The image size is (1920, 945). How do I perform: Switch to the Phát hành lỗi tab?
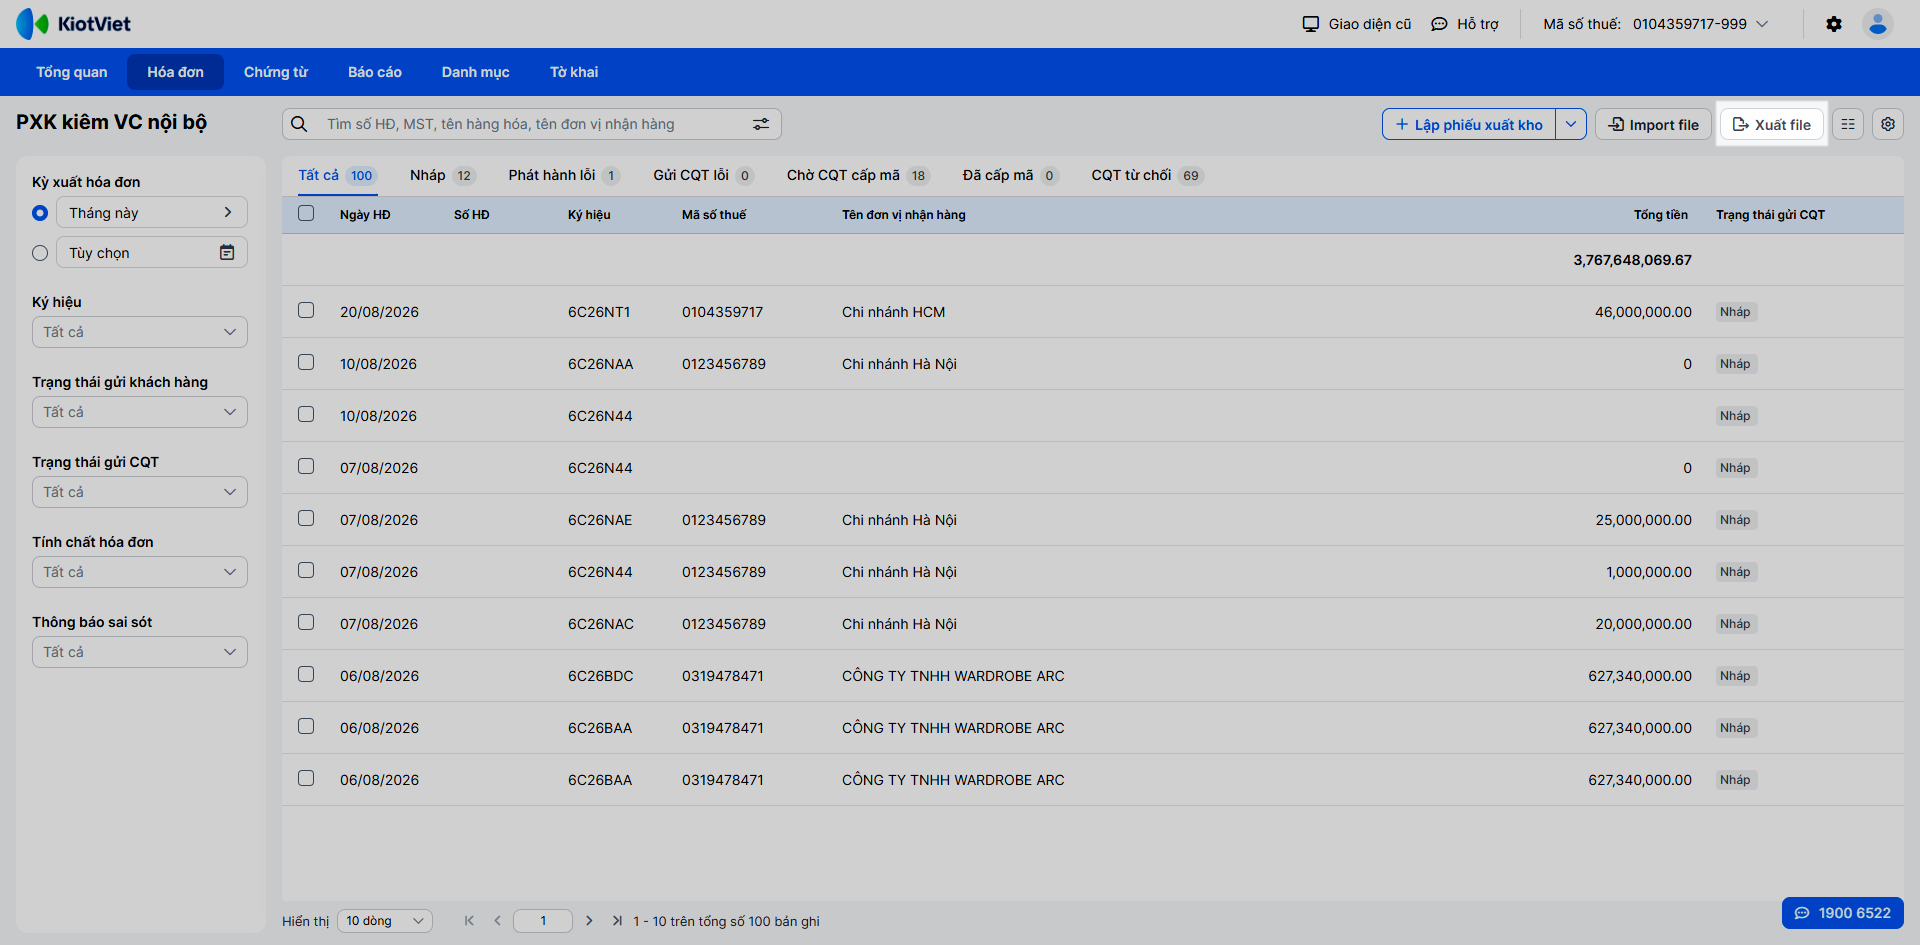point(564,175)
